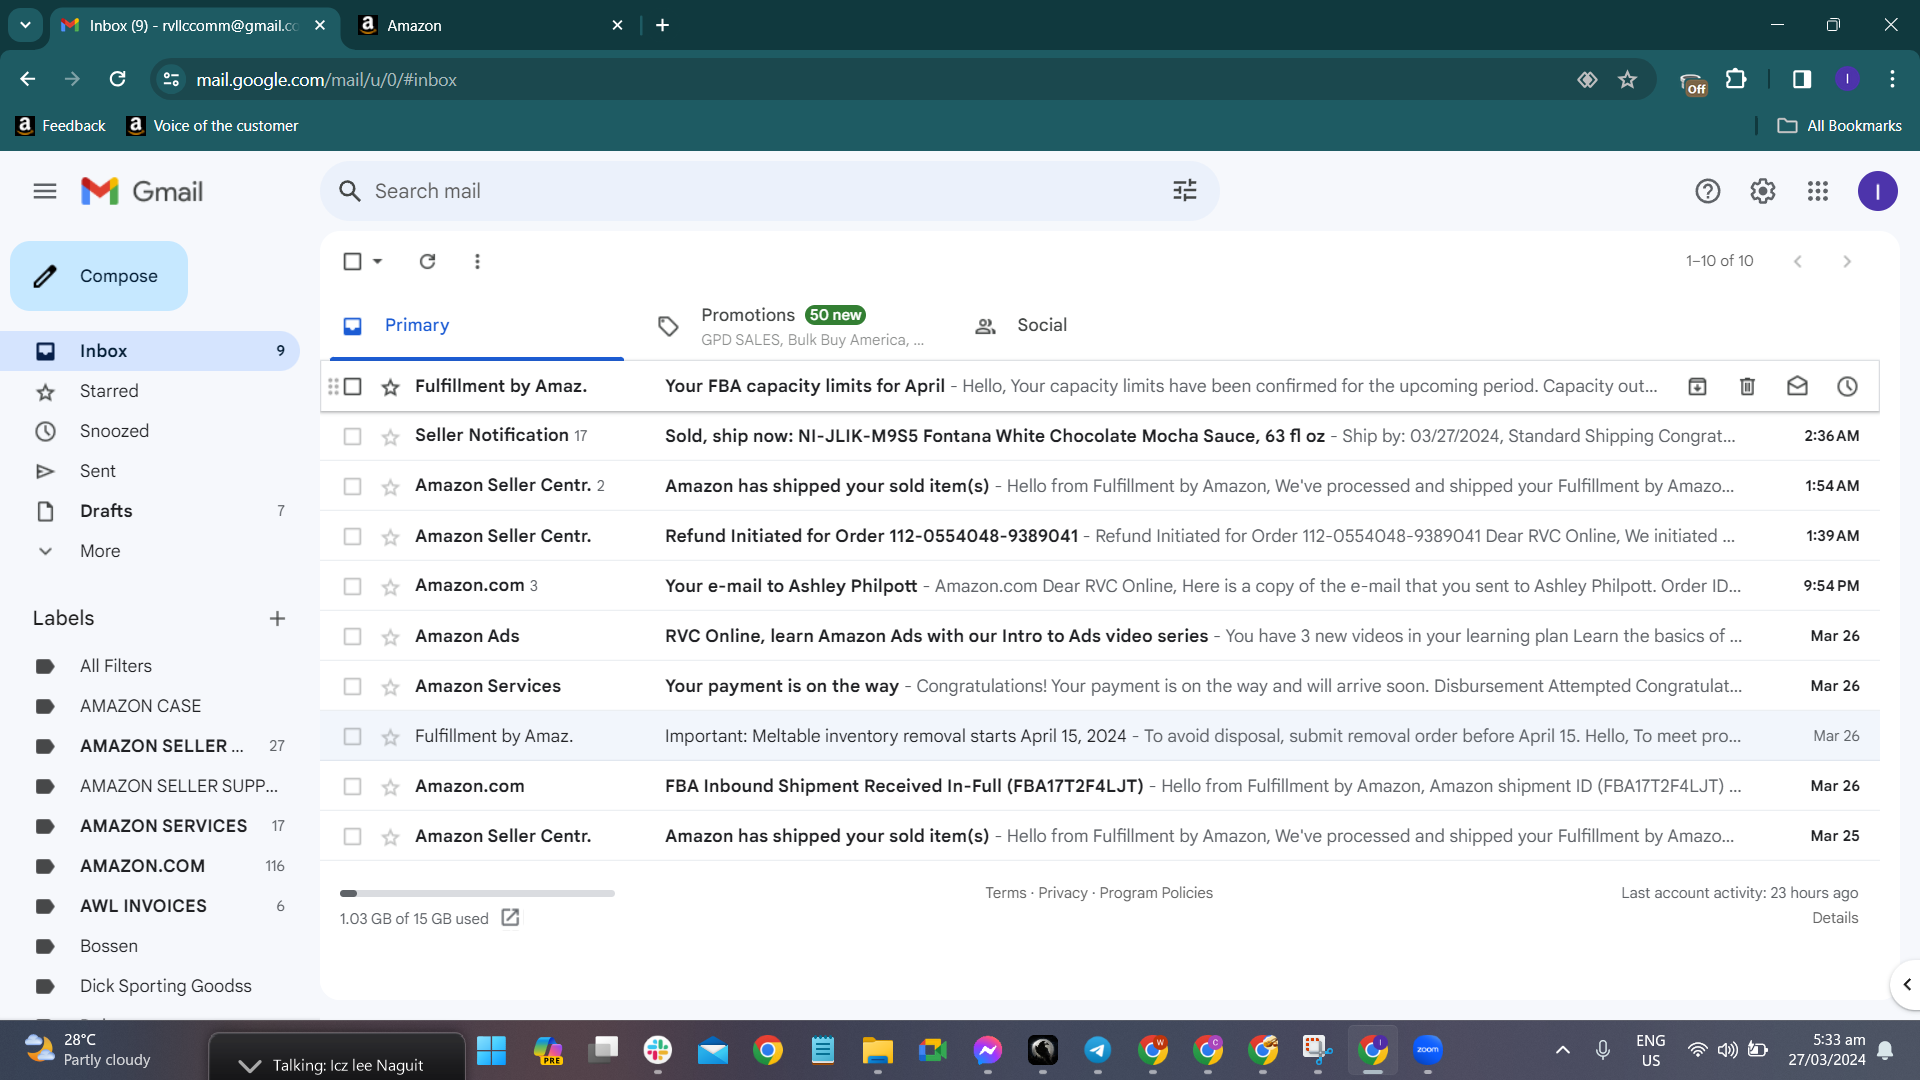The image size is (1920, 1080).
Task: Open Voice of the customer bookmark
Action: click(x=213, y=126)
